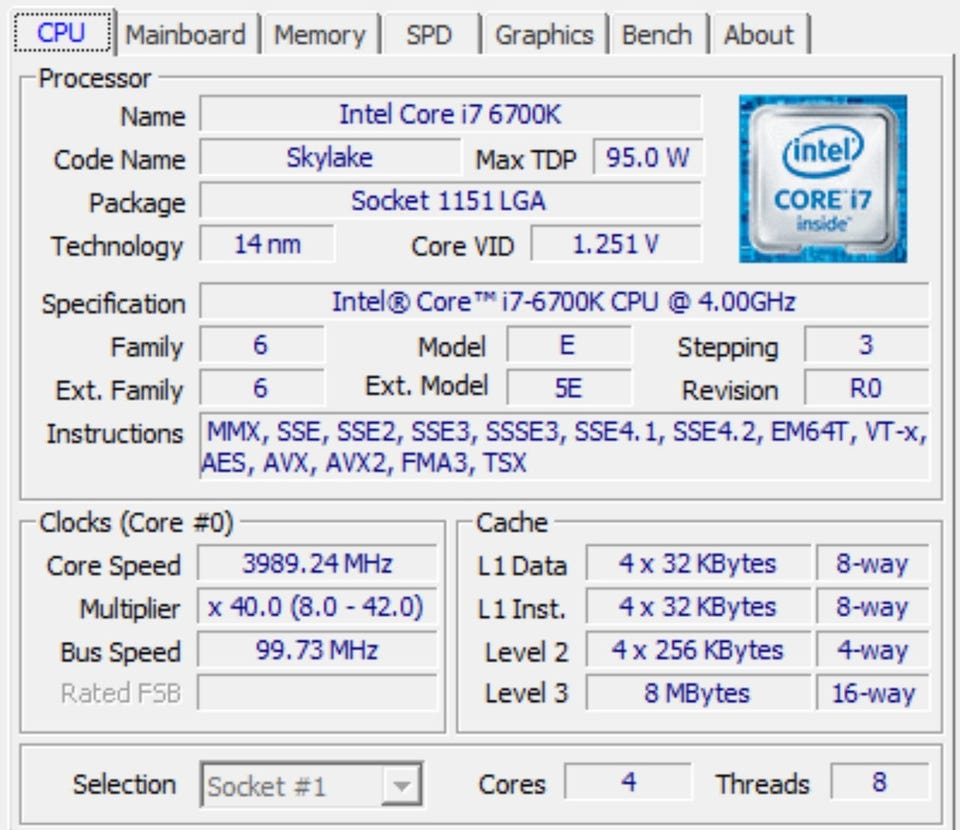The image size is (960, 830).
Task: Open the Mainboard tab
Action: coord(186,34)
